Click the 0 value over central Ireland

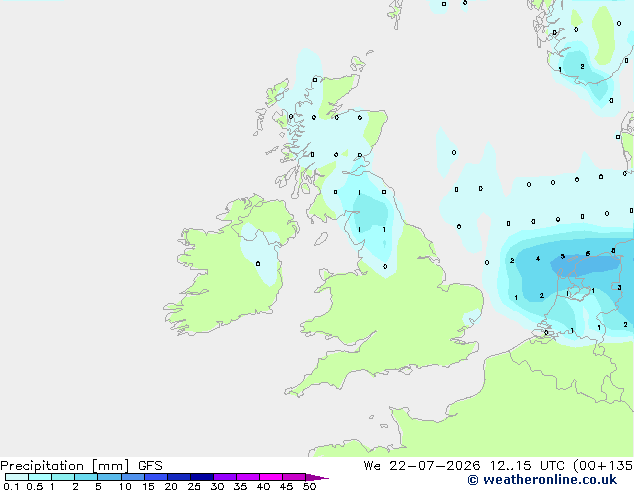click(258, 264)
